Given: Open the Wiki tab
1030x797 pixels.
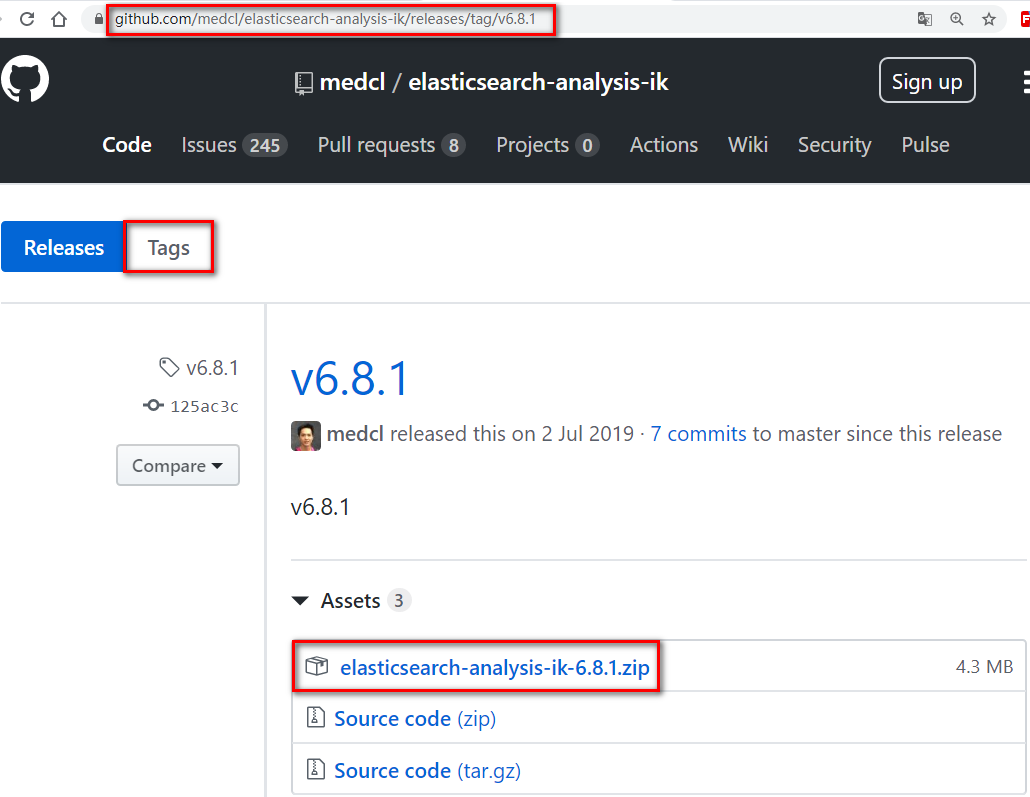Looking at the screenshot, I should click(748, 145).
